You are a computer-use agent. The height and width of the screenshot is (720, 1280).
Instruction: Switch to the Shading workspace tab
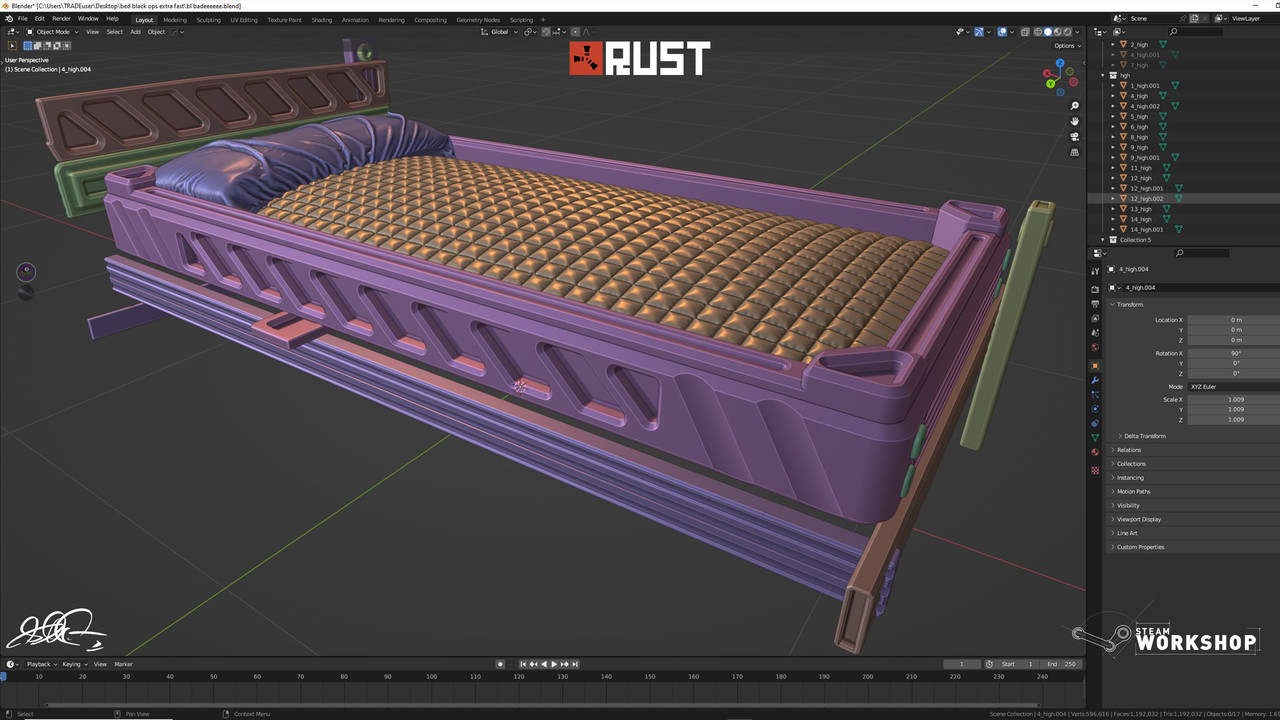pos(321,20)
